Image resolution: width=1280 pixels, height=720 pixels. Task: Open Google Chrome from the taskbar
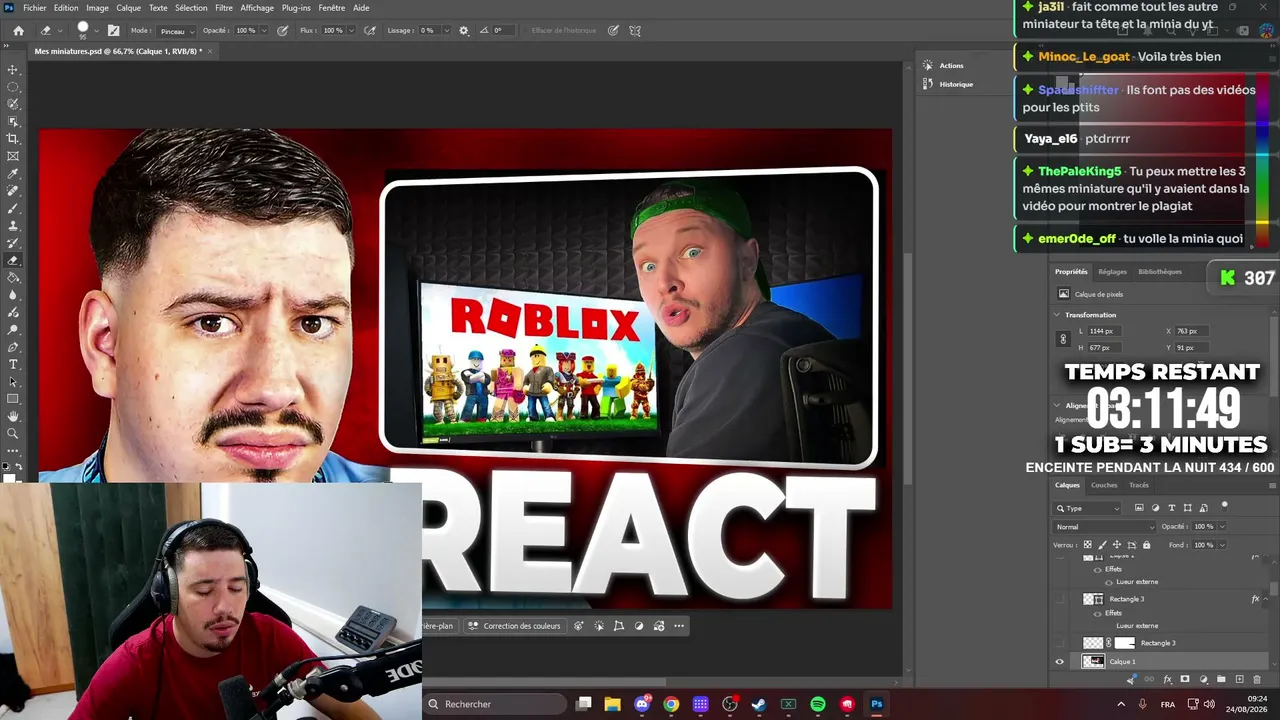[x=671, y=704]
